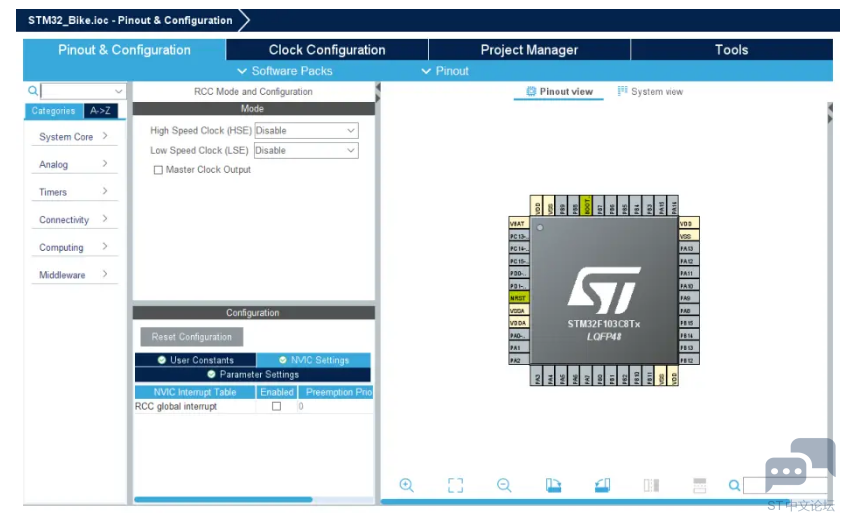Click pin PA10 on the chip

(688, 285)
